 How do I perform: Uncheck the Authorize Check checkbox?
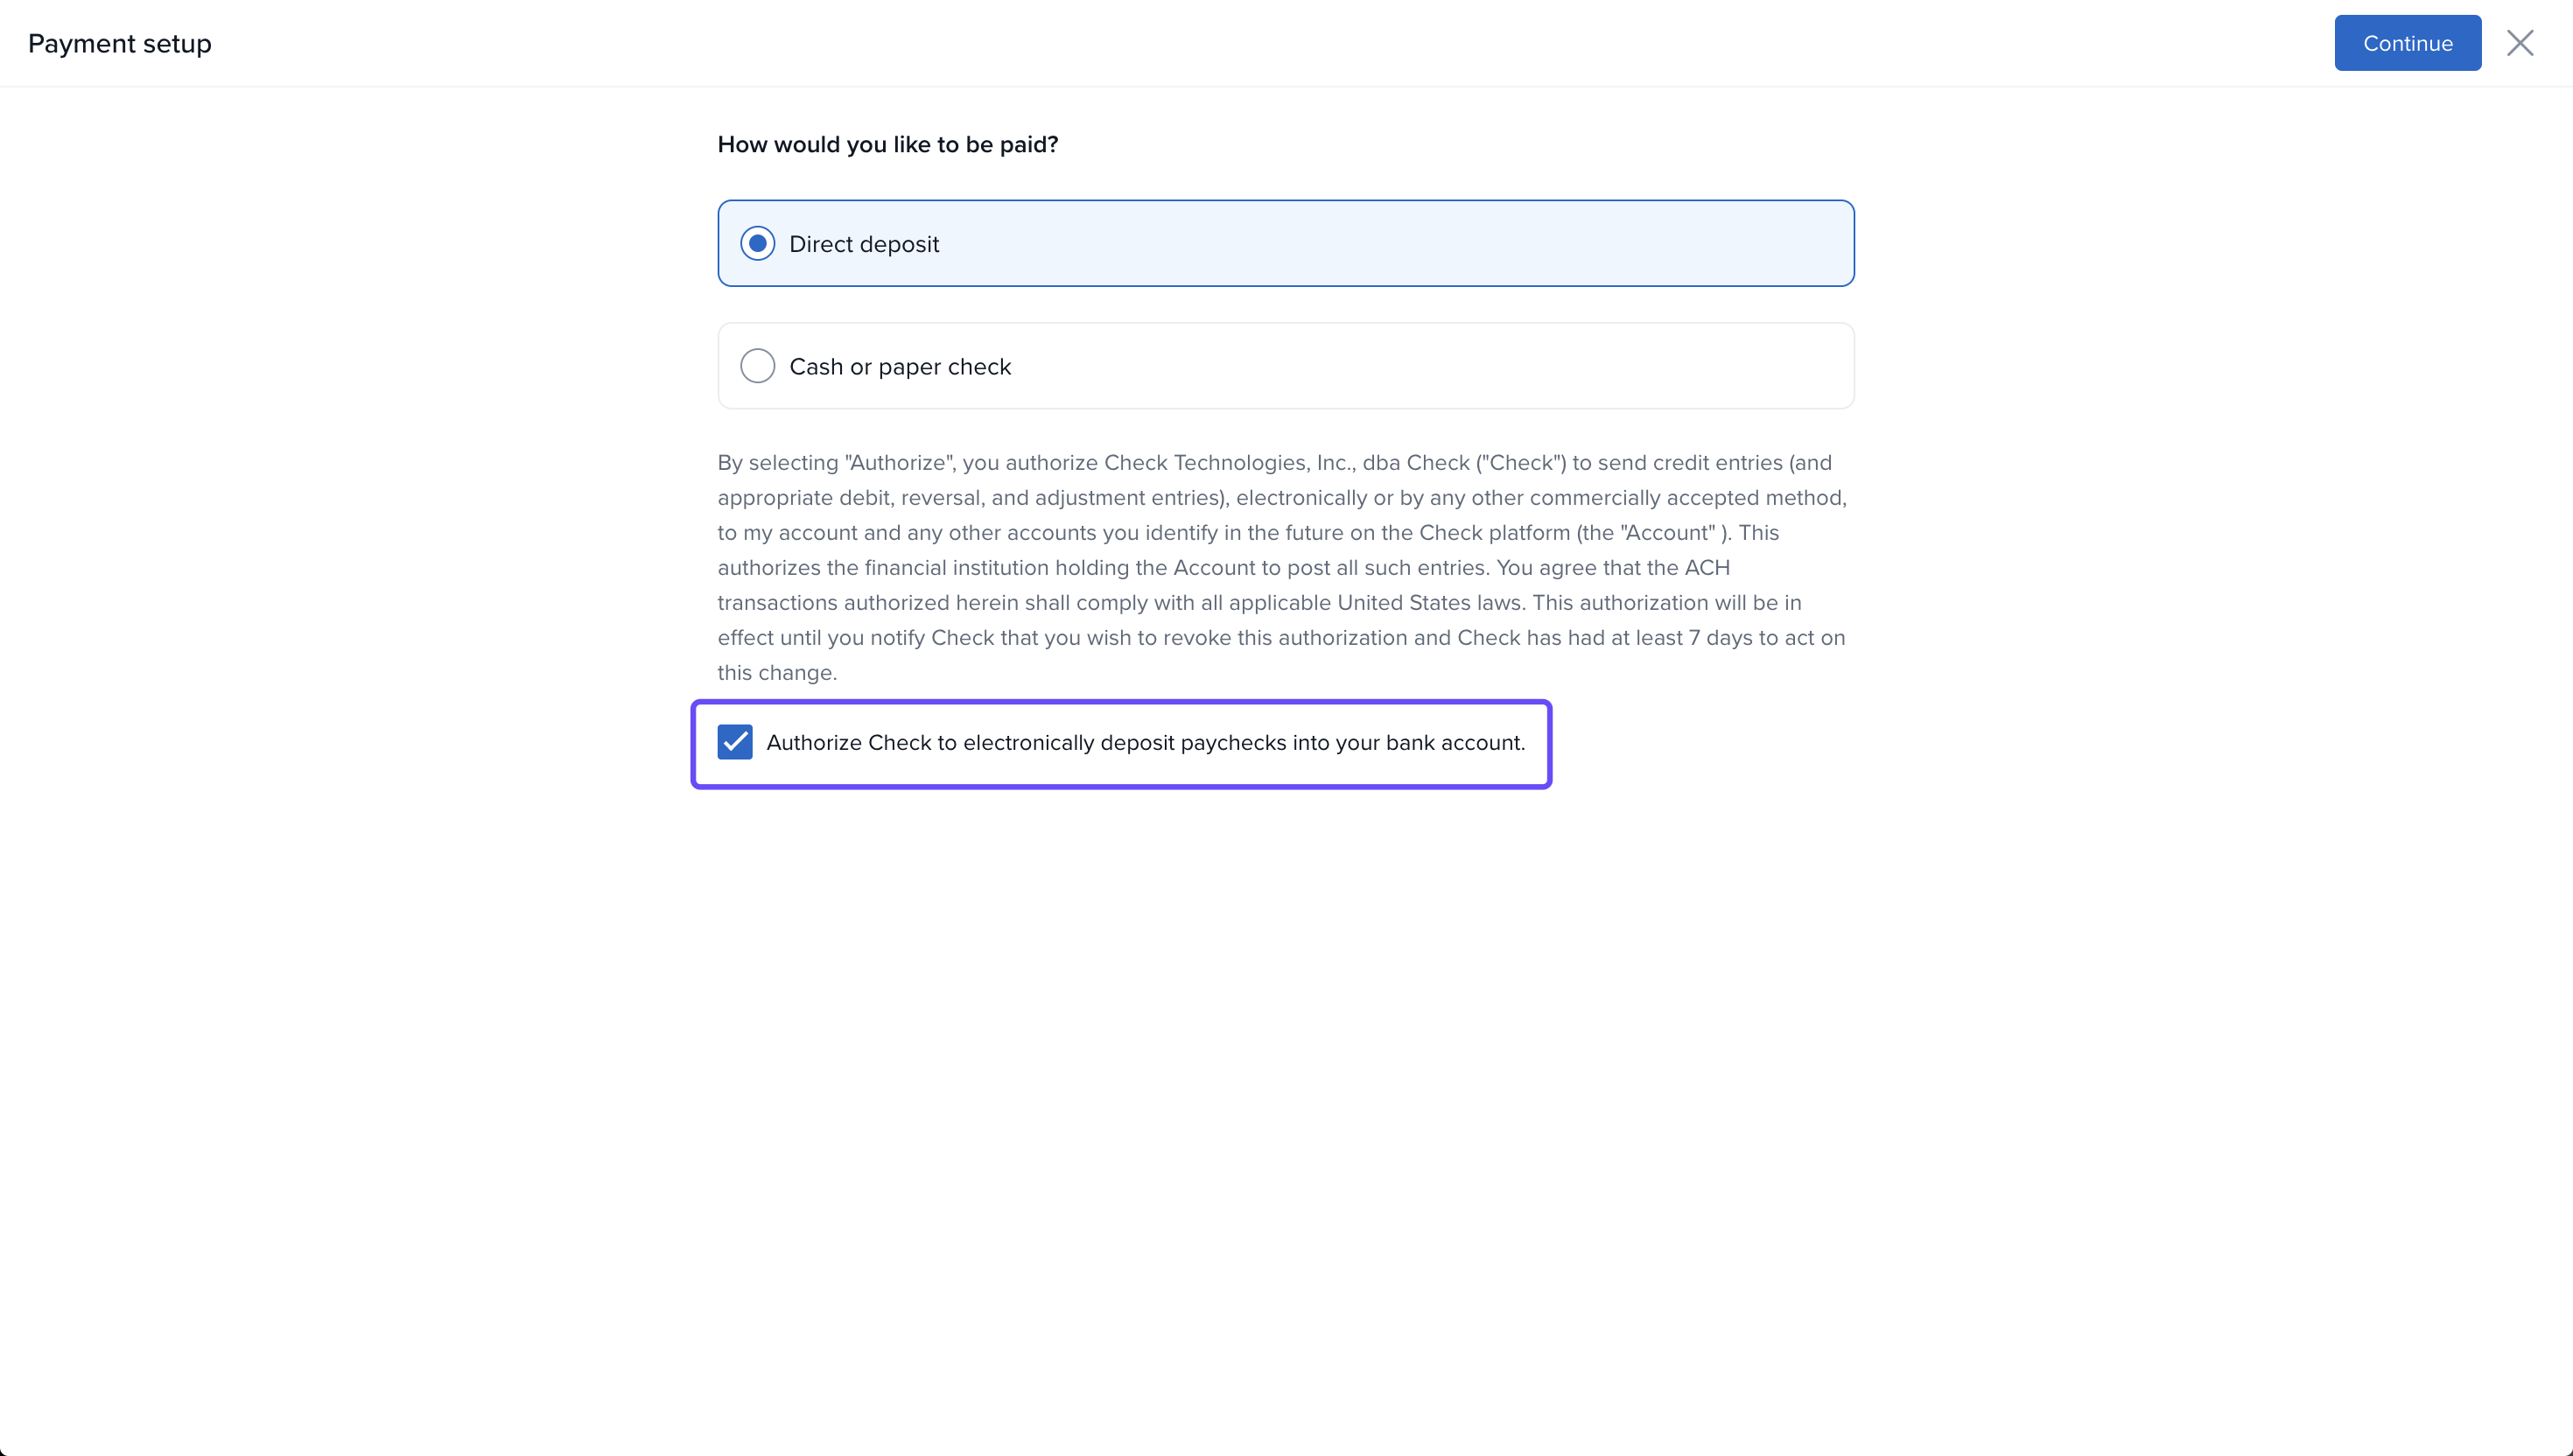[735, 742]
